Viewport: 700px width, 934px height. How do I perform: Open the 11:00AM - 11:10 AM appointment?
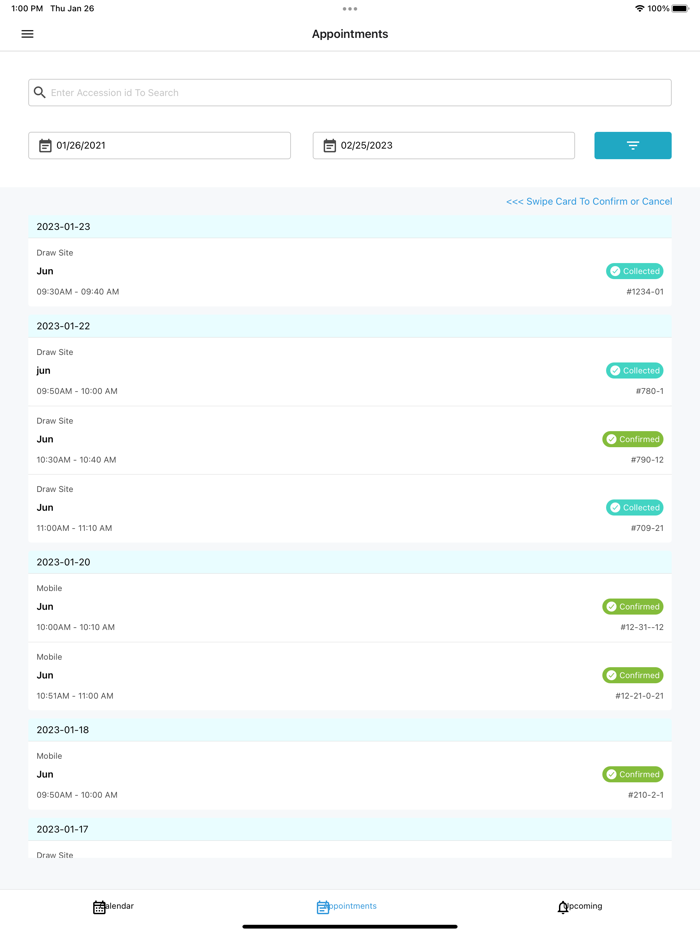coord(350,509)
